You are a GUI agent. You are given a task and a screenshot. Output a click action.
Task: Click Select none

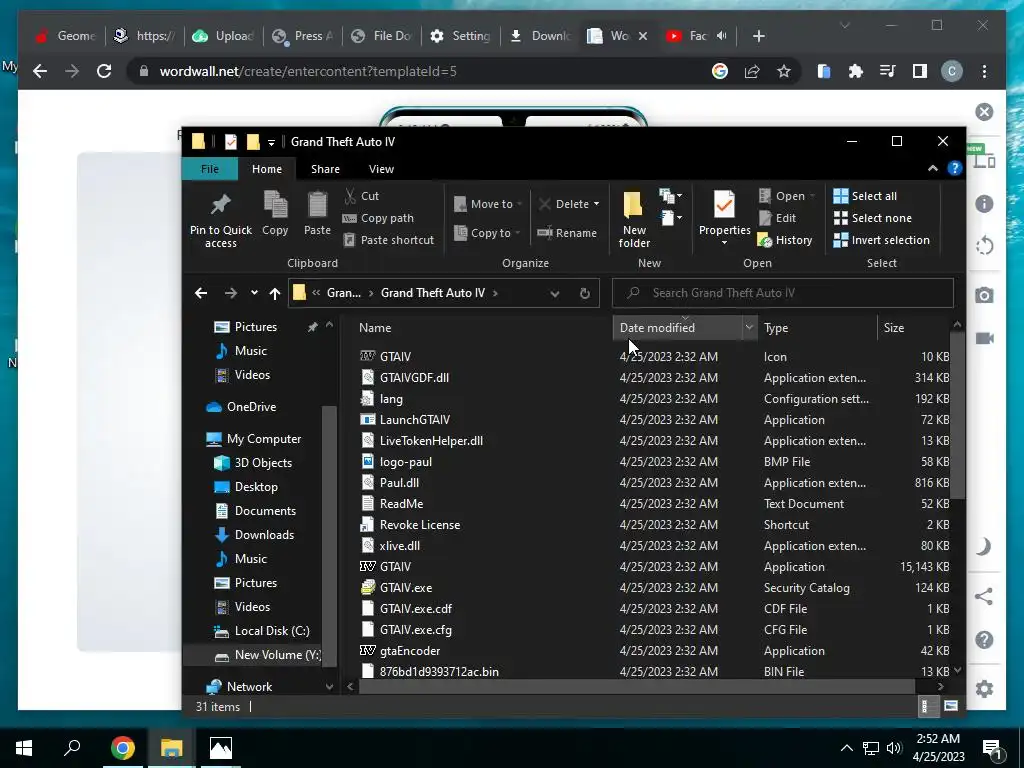pos(872,218)
